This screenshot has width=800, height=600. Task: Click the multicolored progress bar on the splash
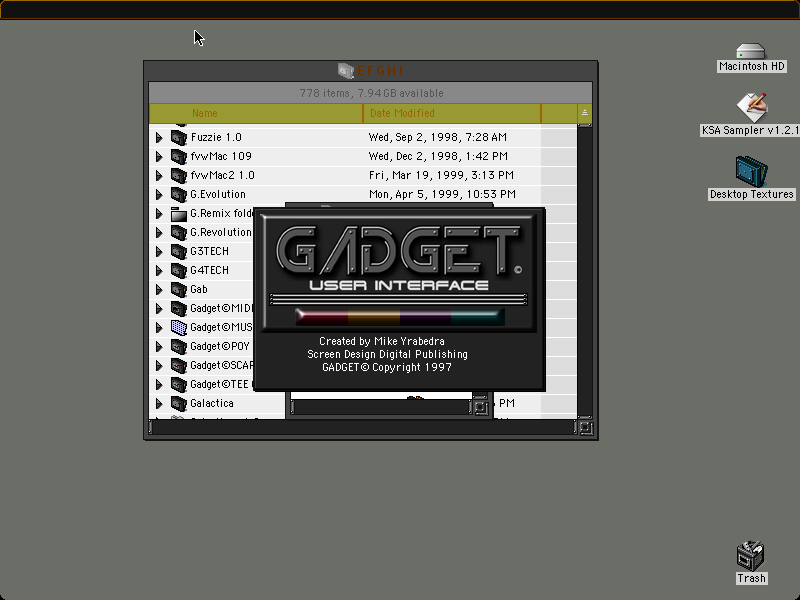[x=399, y=316]
